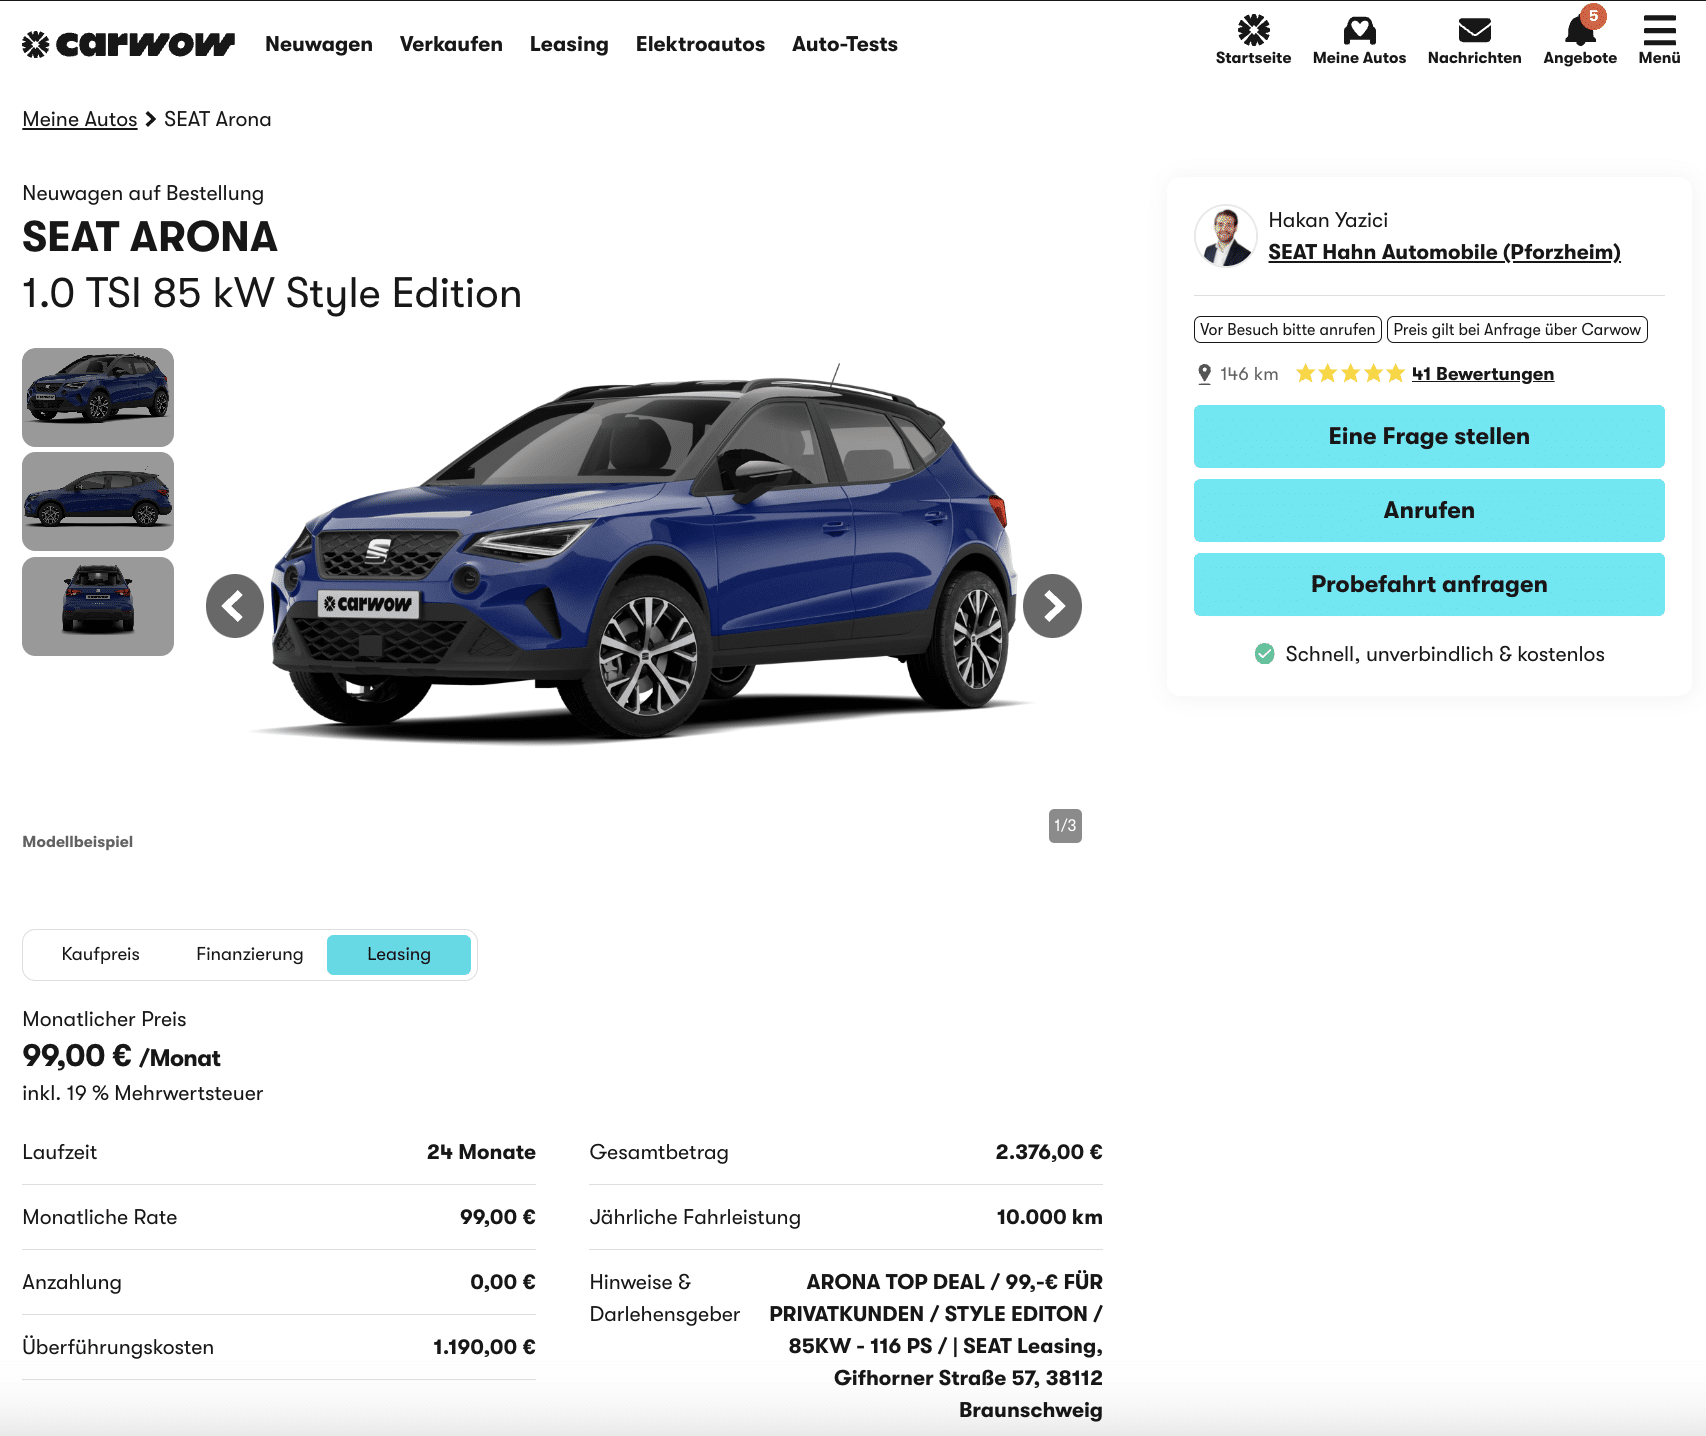Click the main SEAT Arona image
The width and height of the screenshot is (1706, 1436).
(644, 555)
